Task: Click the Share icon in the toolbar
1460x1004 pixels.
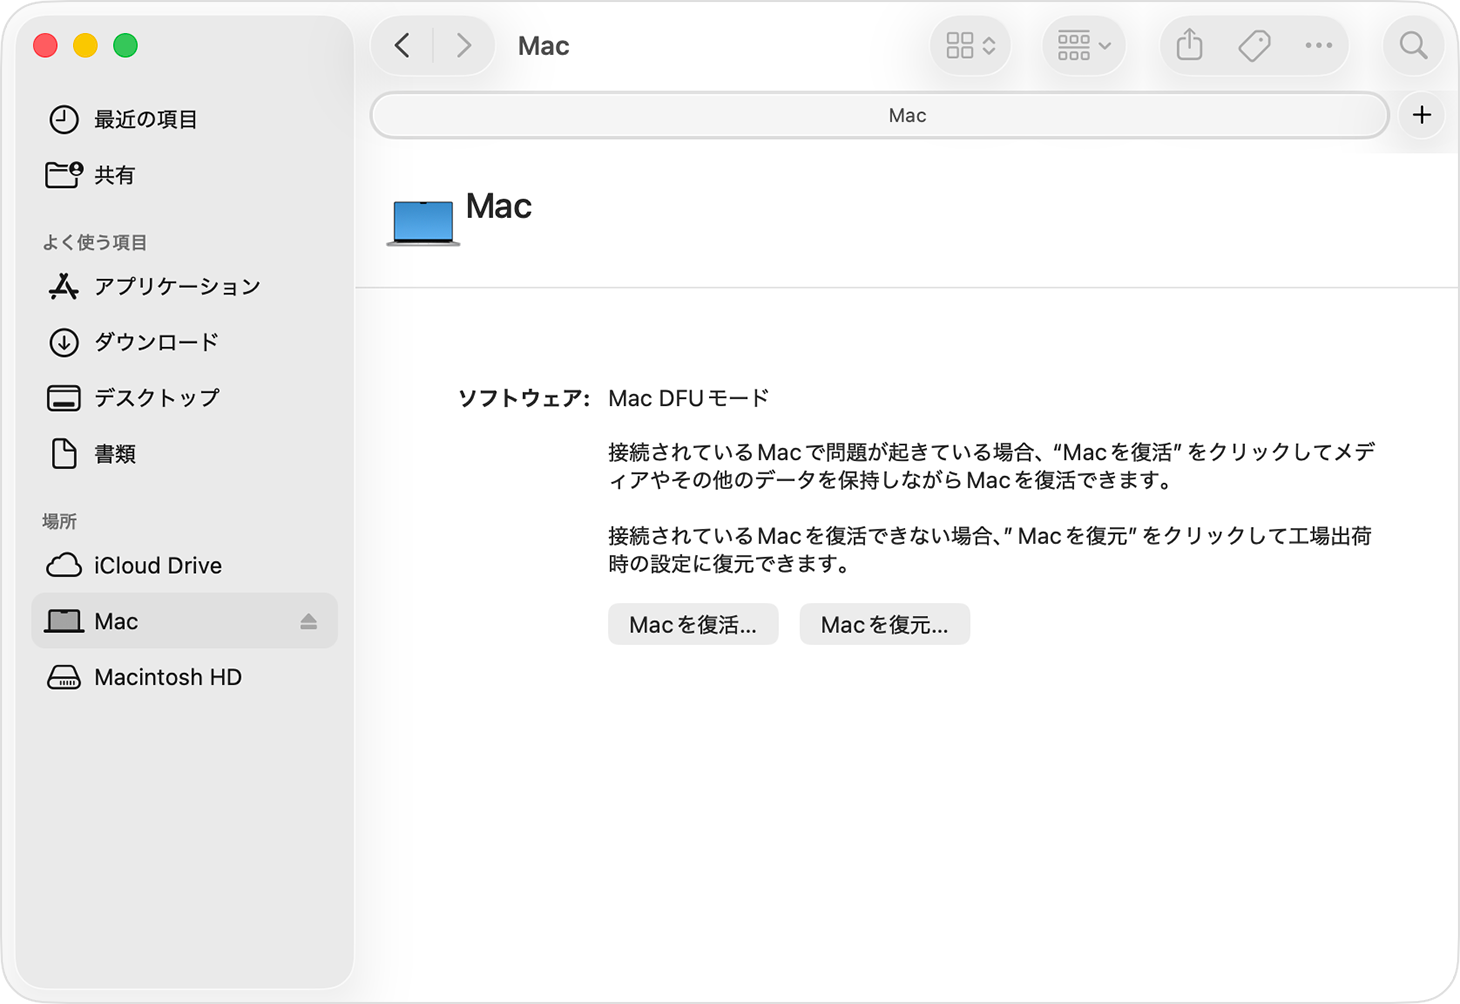Action: point(1188,45)
